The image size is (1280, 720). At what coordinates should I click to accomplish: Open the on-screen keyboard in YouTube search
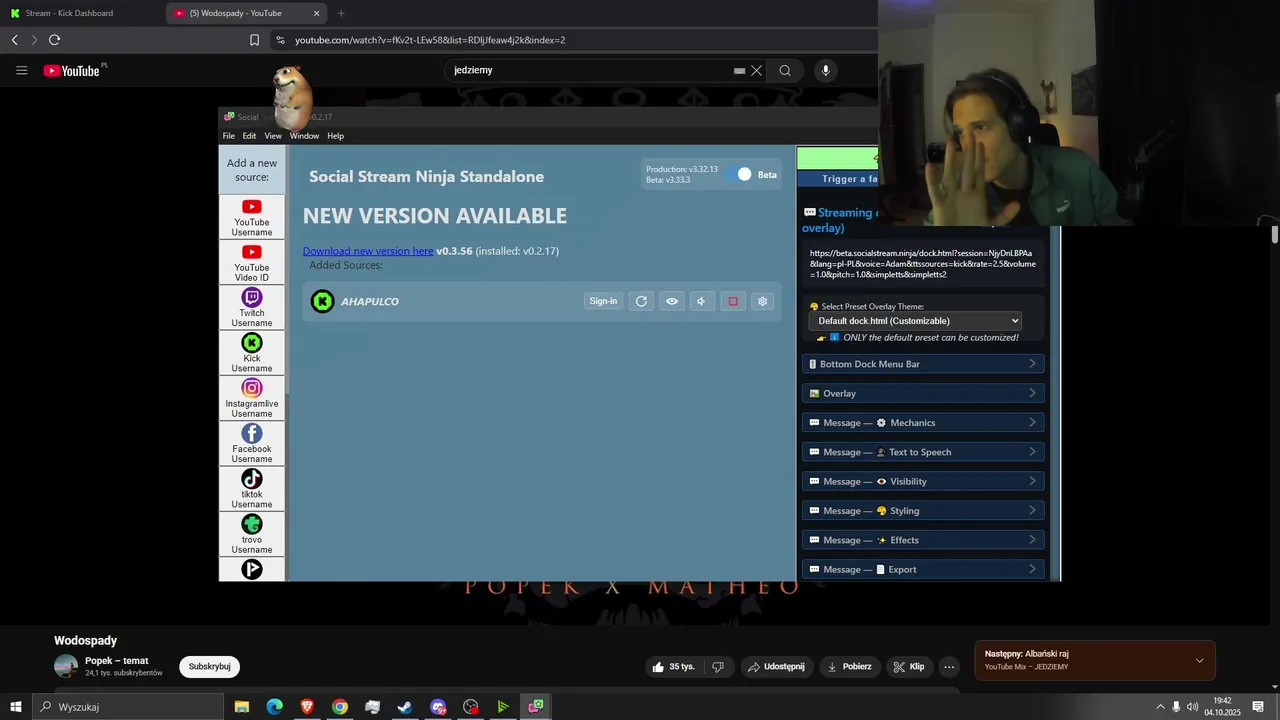(739, 71)
